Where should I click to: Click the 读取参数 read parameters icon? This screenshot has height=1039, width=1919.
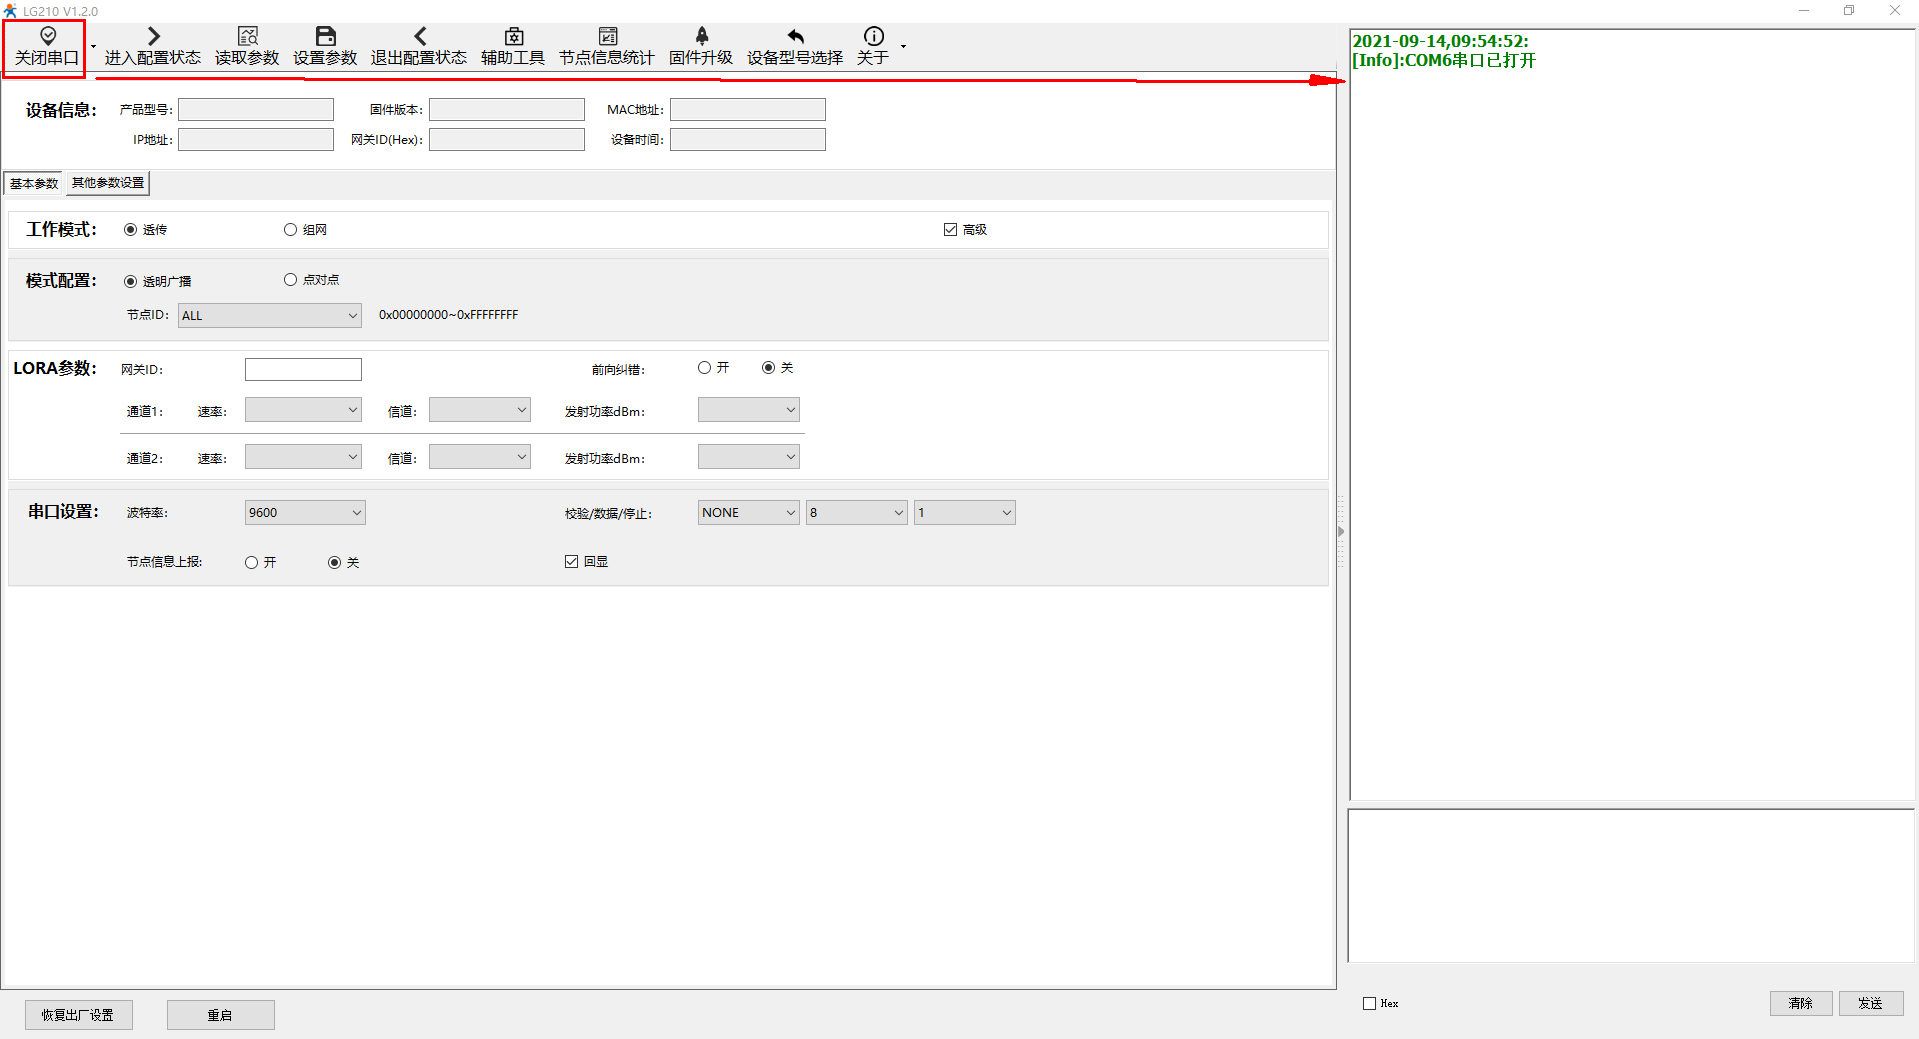247,37
